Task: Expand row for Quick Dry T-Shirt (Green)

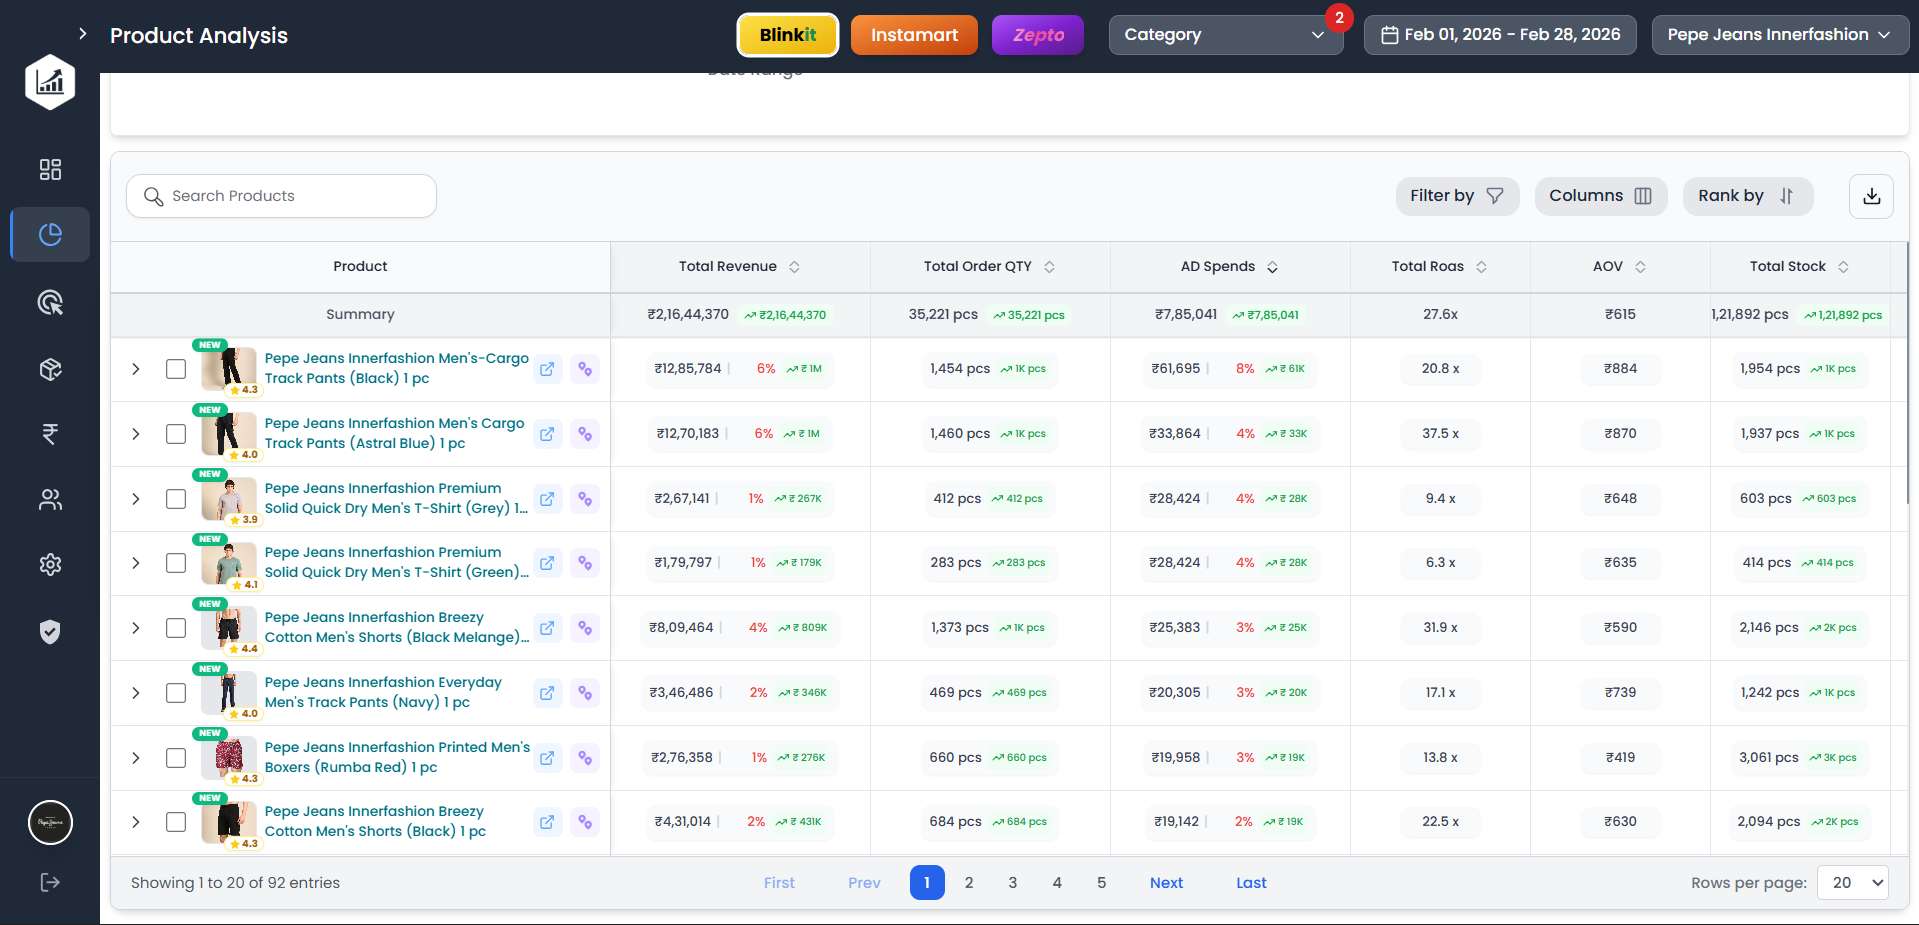Action: point(136,563)
